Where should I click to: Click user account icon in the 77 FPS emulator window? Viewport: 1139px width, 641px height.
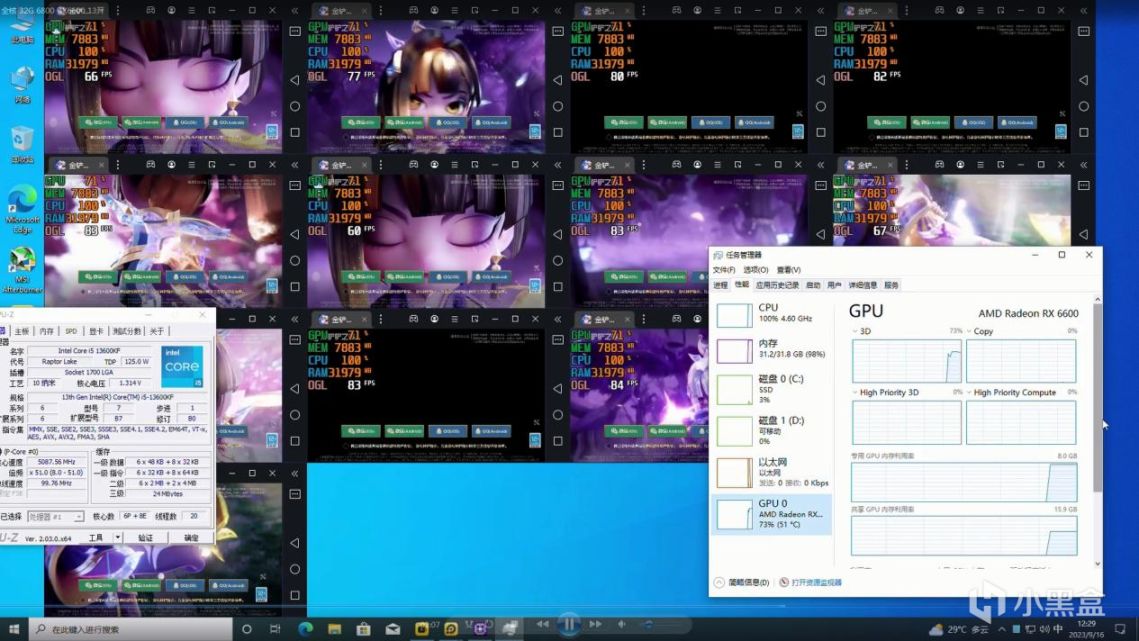[434, 11]
